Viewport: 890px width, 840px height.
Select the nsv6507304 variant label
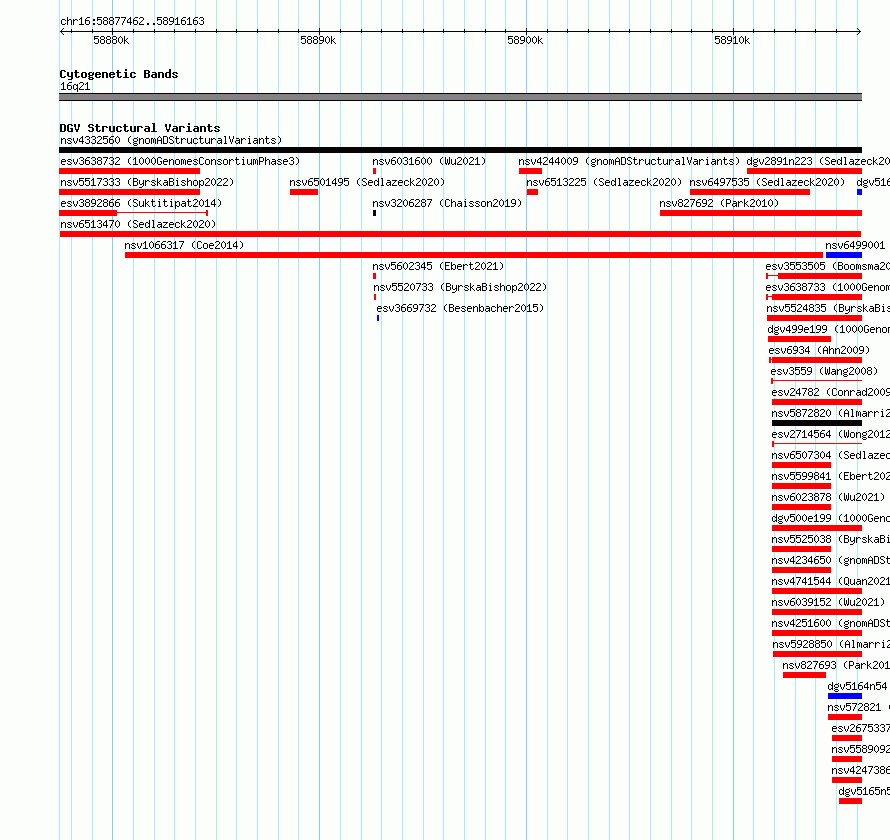coord(830,455)
